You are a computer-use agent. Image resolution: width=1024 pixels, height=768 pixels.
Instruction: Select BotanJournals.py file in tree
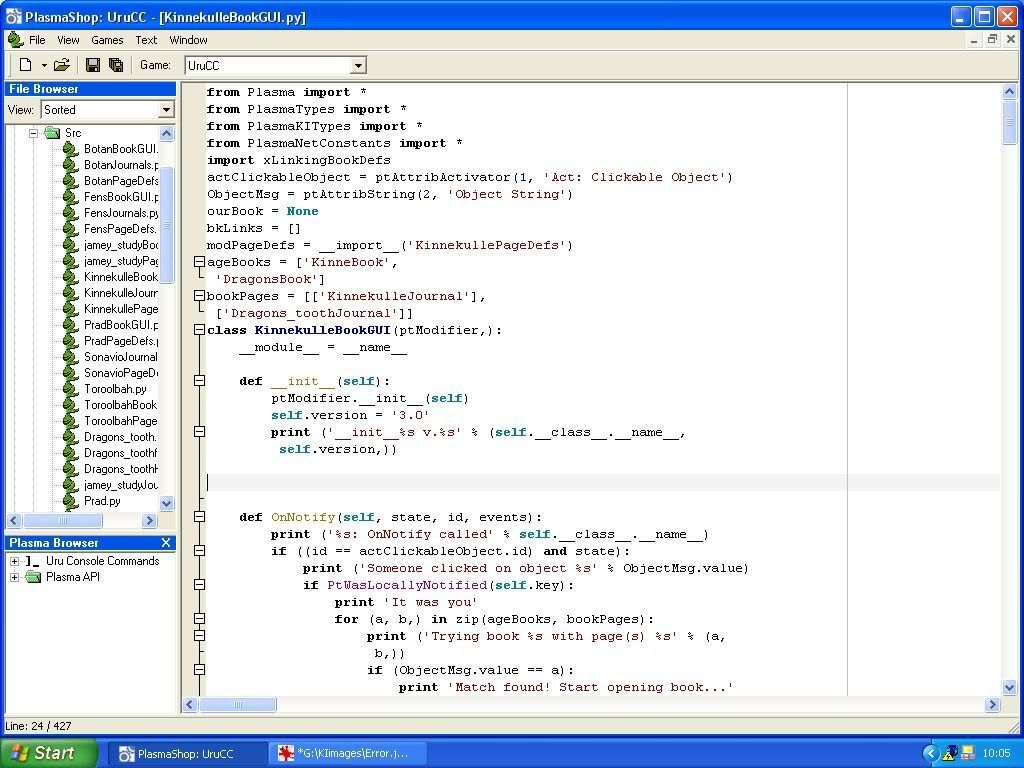(x=121, y=165)
